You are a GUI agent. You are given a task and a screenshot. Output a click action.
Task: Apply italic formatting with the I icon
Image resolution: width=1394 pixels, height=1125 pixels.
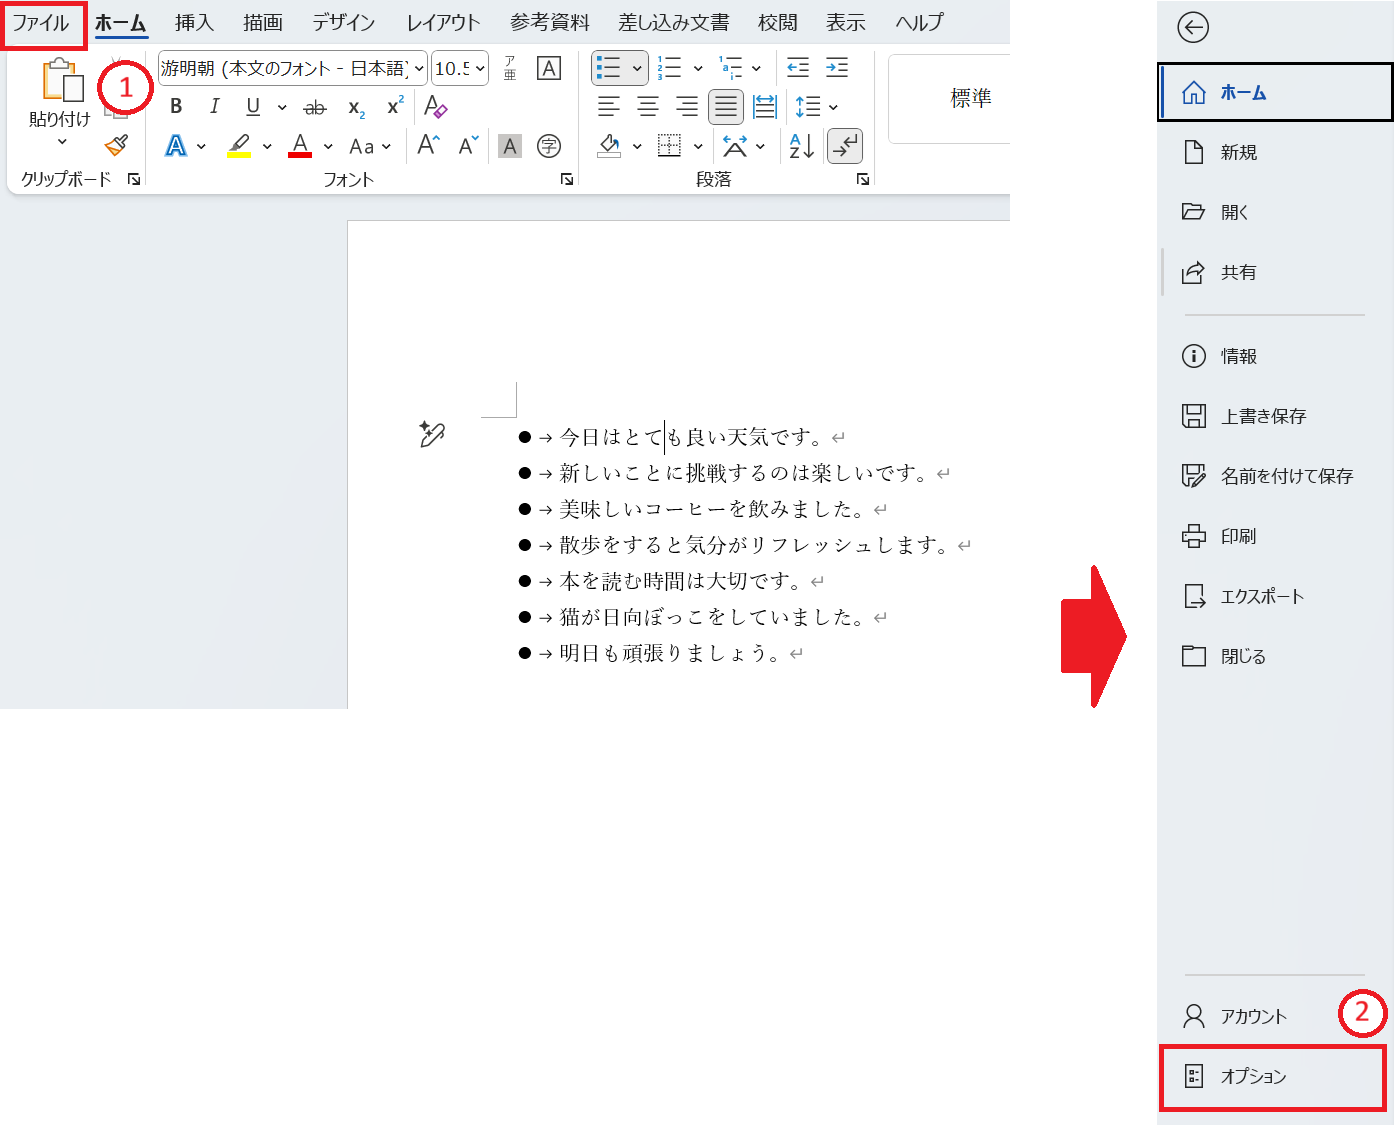tap(214, 107)
